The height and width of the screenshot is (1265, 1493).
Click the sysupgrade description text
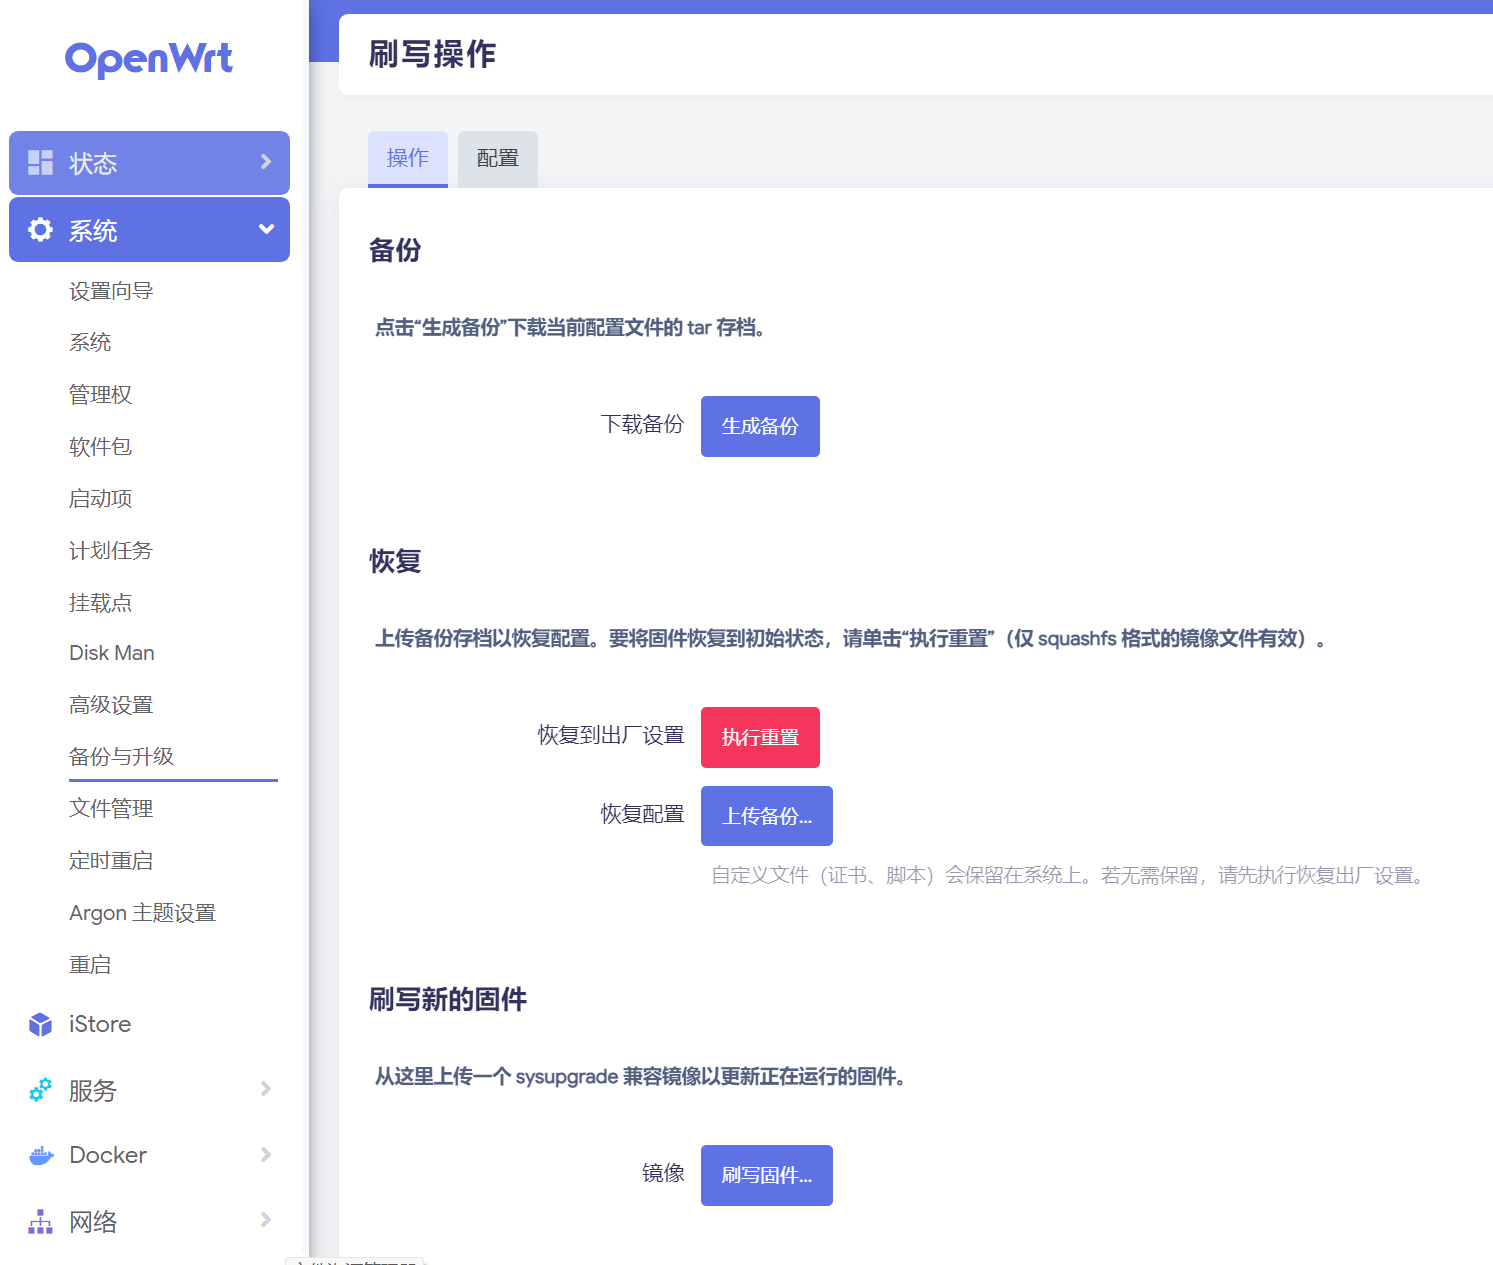coord(641,1077)
